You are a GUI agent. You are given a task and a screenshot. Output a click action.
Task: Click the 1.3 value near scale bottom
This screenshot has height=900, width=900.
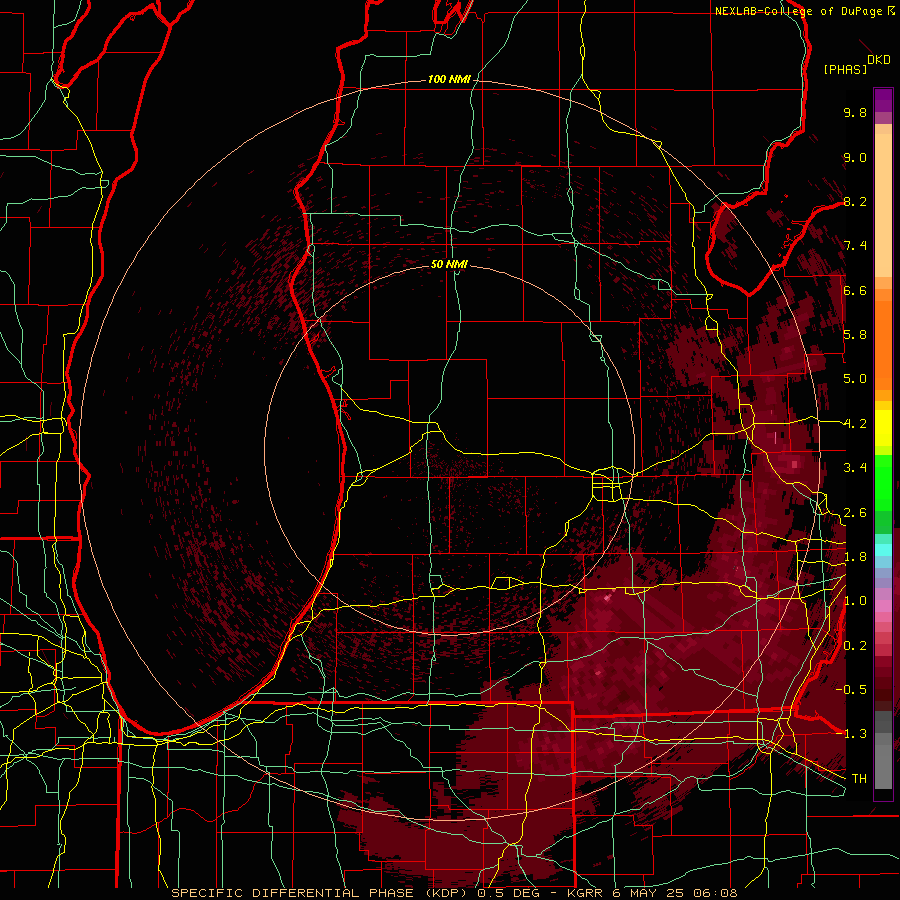pyautogui.click(x=855, y=734)
